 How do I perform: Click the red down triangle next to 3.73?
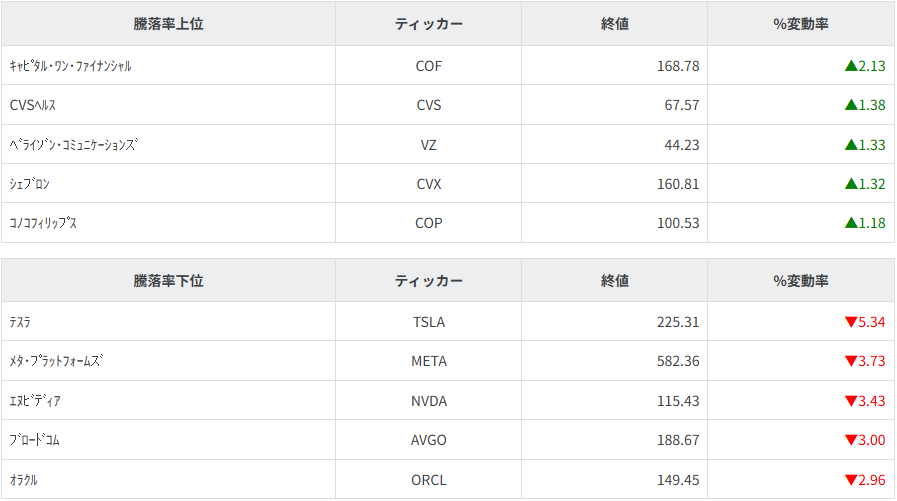tap(851, 361)
